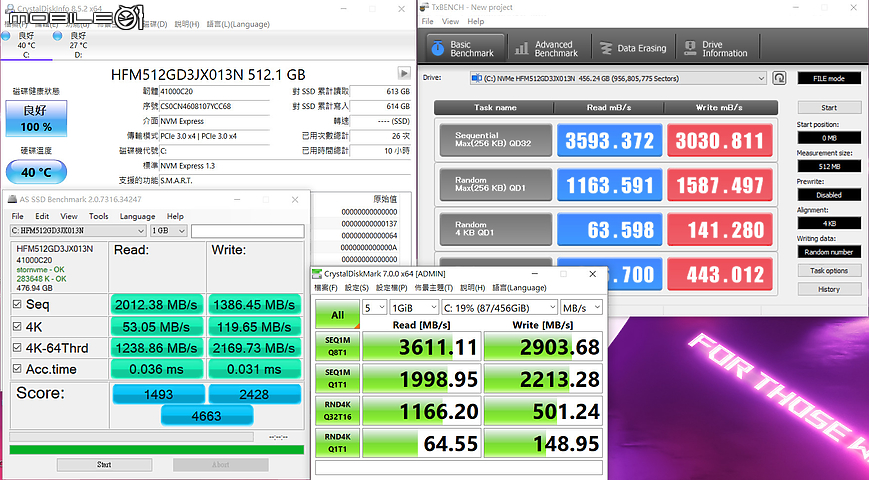Open 1GiB test size dropdown
869x480 pixels.
pos(414,308)
